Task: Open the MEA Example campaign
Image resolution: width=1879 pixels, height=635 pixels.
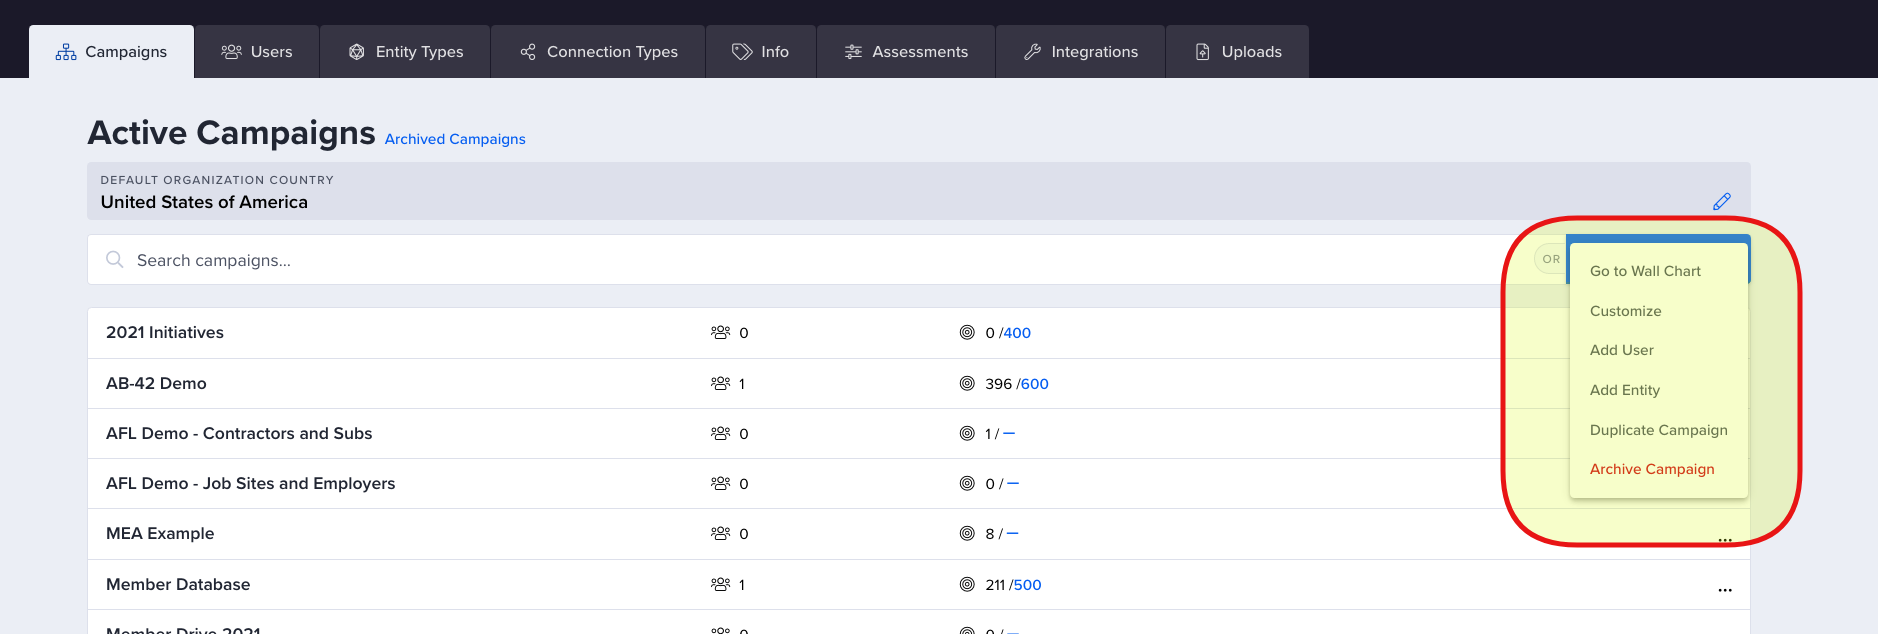Action: pos(160,533)
